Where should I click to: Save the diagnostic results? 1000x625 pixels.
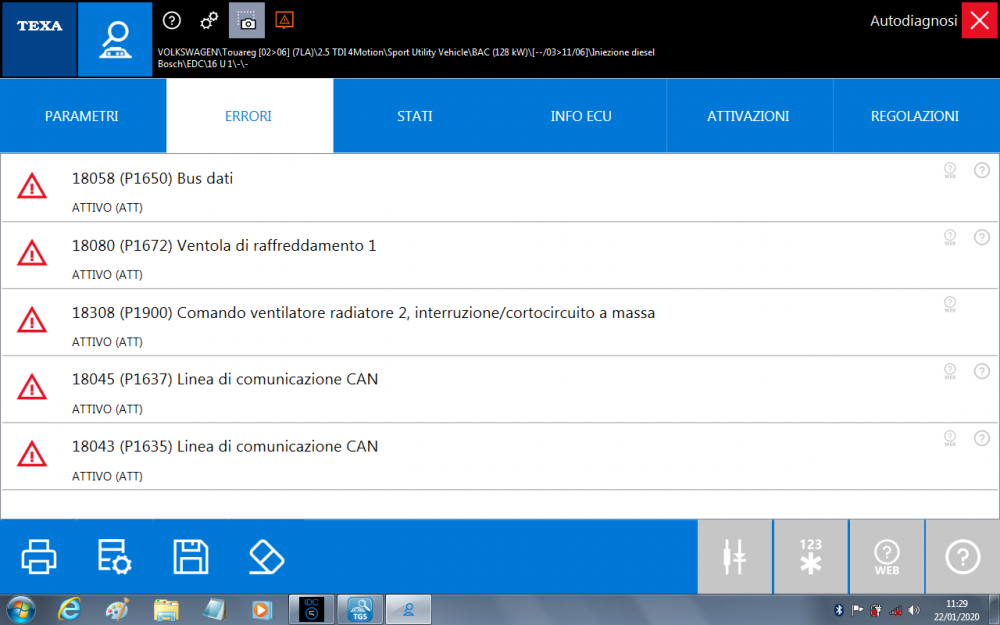[190, 557]
